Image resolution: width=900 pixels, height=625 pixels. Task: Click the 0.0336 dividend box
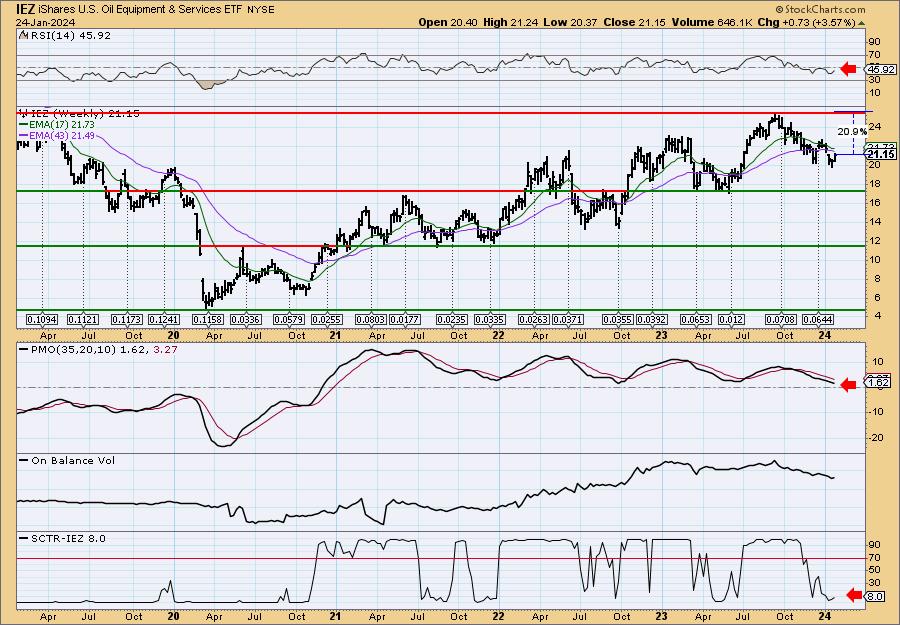point(246,319)
